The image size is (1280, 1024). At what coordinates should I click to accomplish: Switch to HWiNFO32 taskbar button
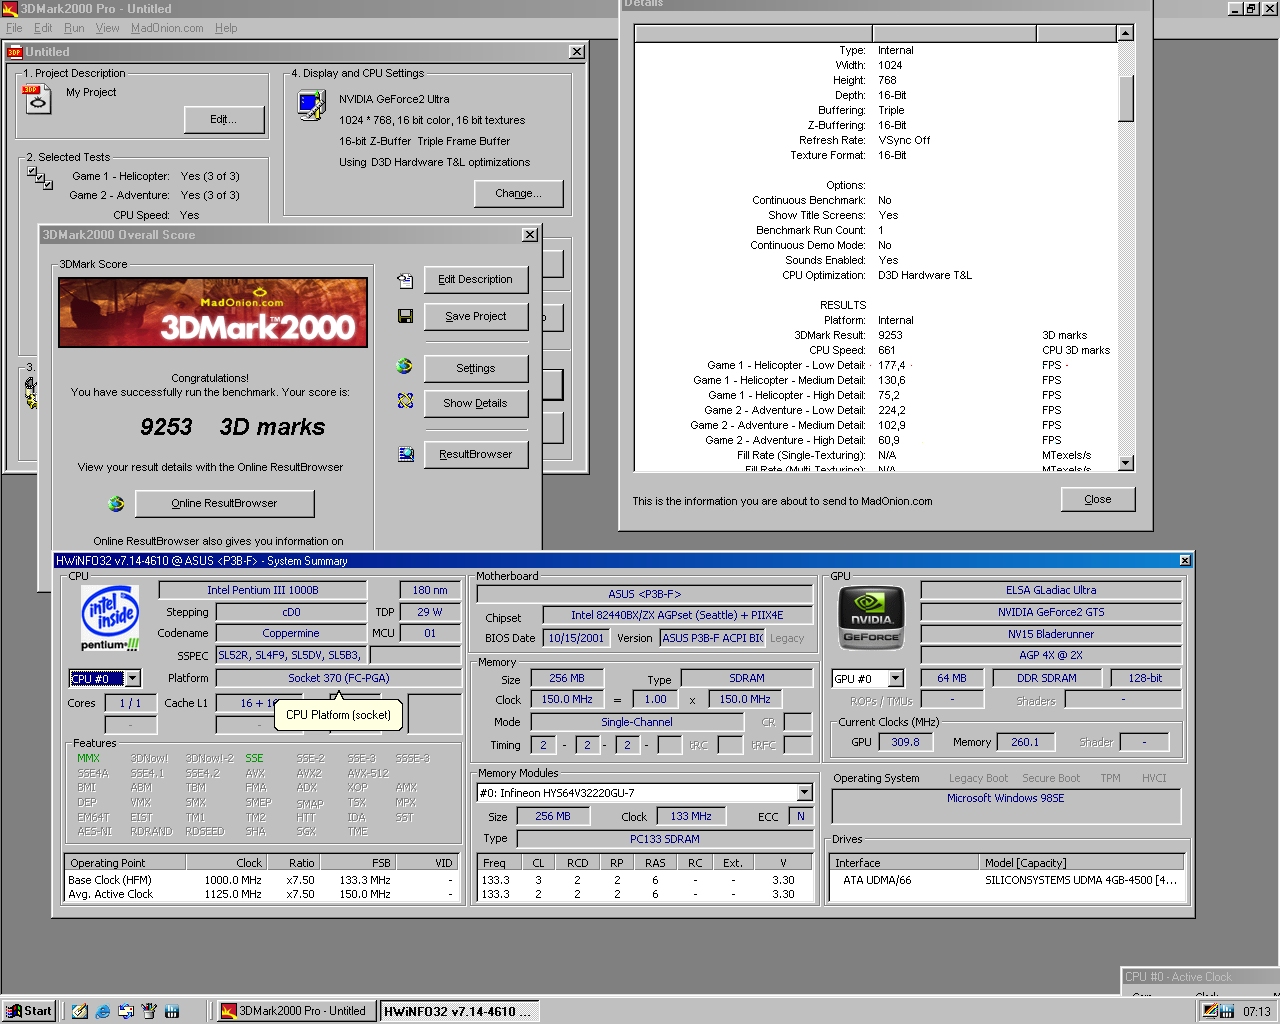pyautogui.click(x=459, y=1011)
